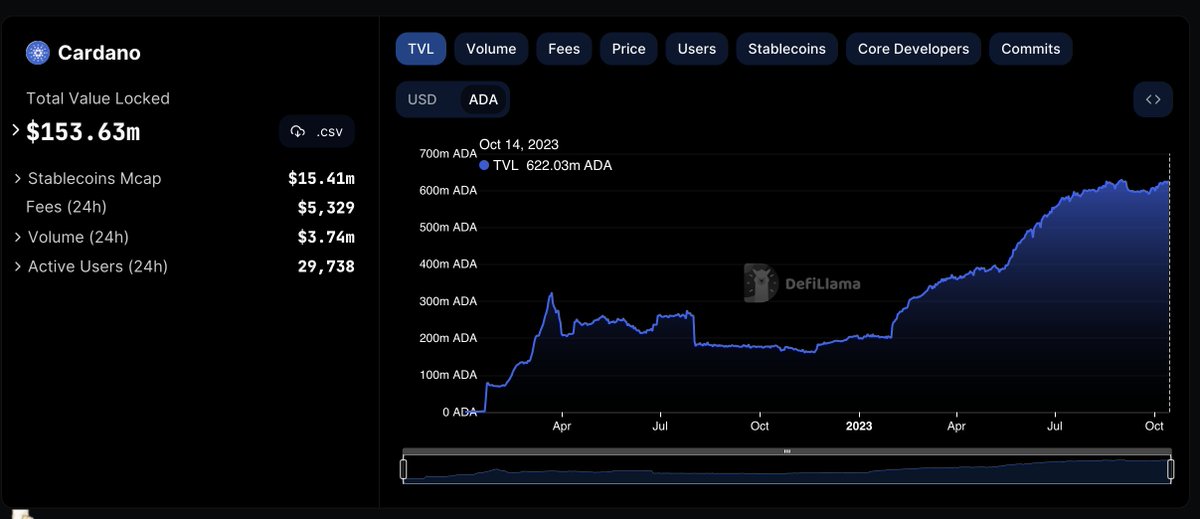Expand the Active Users (24h) row
The image size is (1200, 519).
click(18, 267)
